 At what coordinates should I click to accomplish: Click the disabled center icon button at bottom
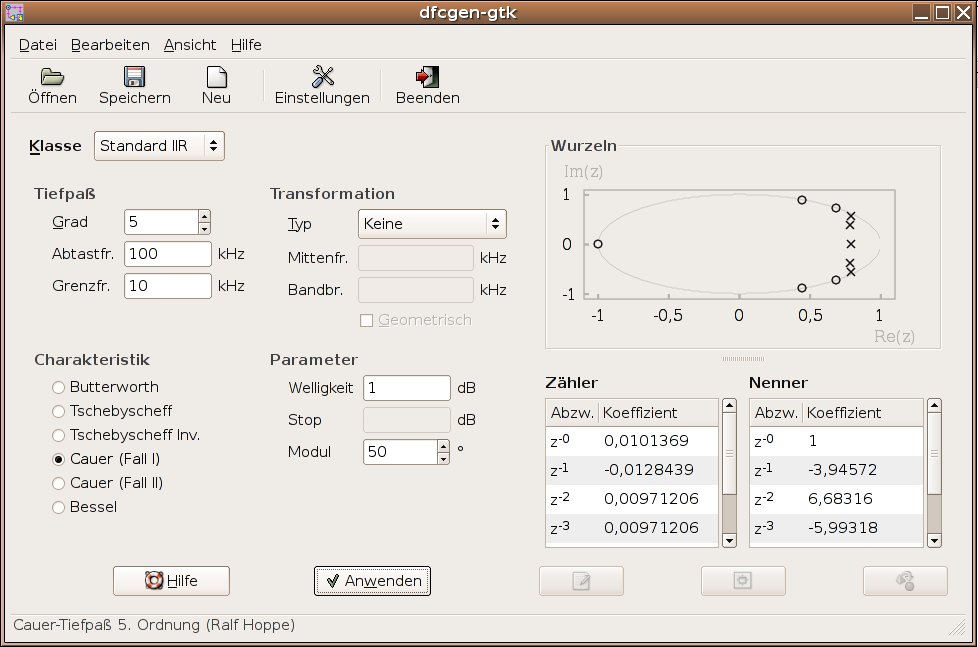pyautogui.click(x=743, y=581)
